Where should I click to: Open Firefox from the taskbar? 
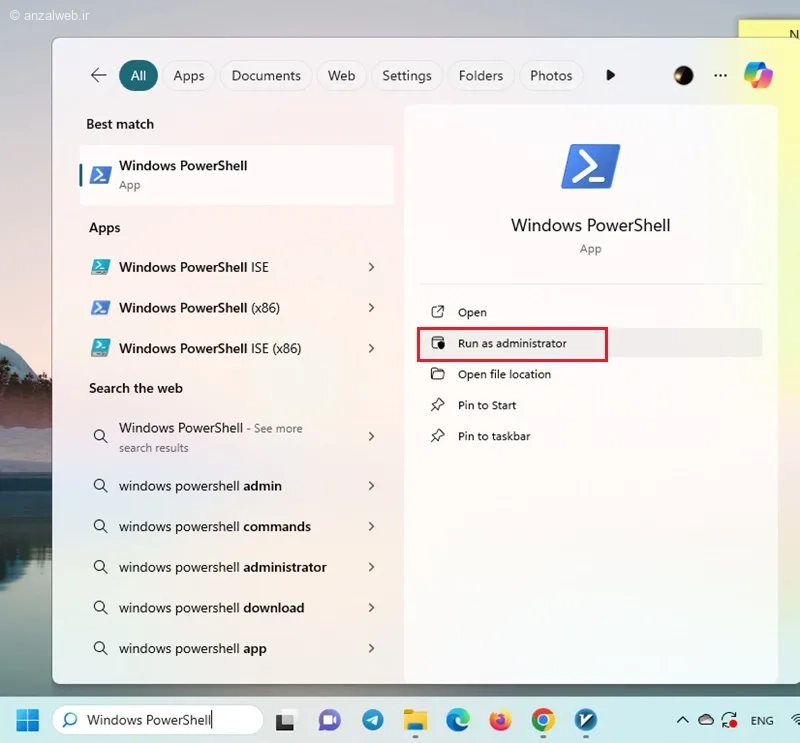click(500, 719)
